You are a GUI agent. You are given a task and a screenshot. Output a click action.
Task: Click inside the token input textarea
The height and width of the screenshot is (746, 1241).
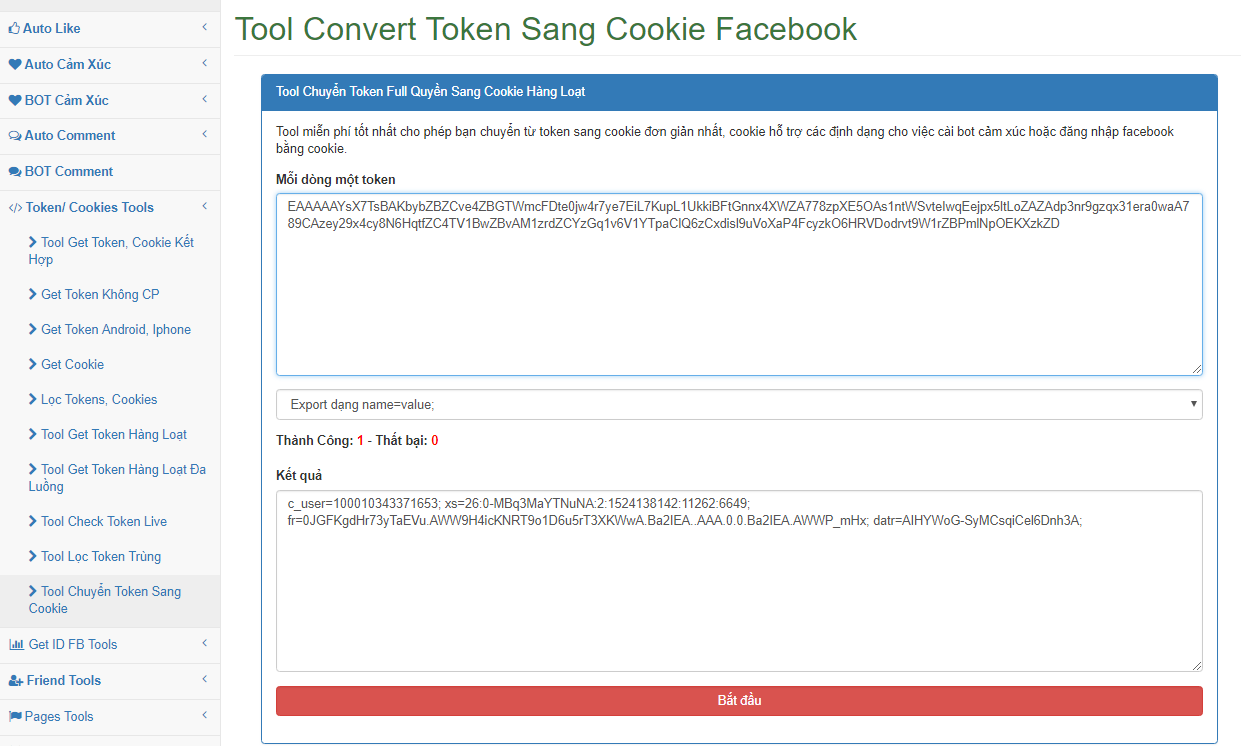tap(739, 285)
